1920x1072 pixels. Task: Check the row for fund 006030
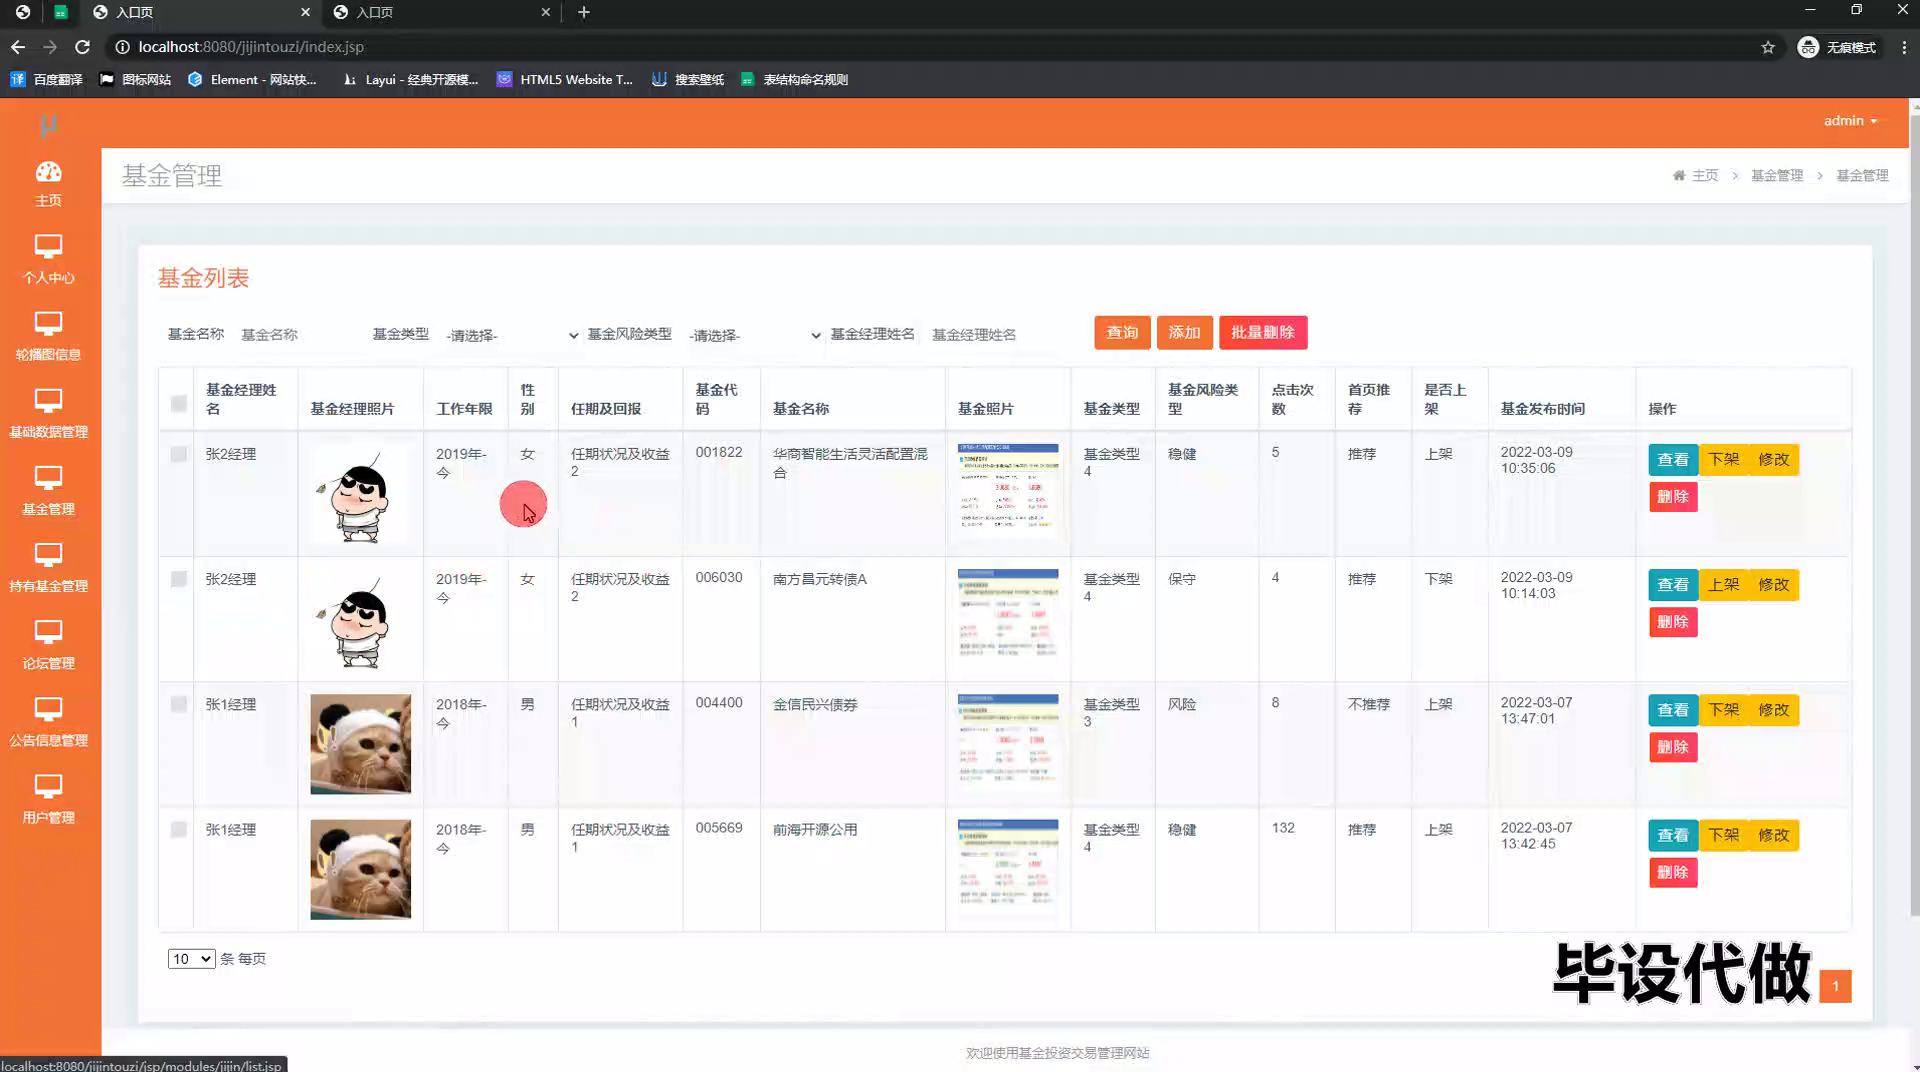click(x=178, y=579)
